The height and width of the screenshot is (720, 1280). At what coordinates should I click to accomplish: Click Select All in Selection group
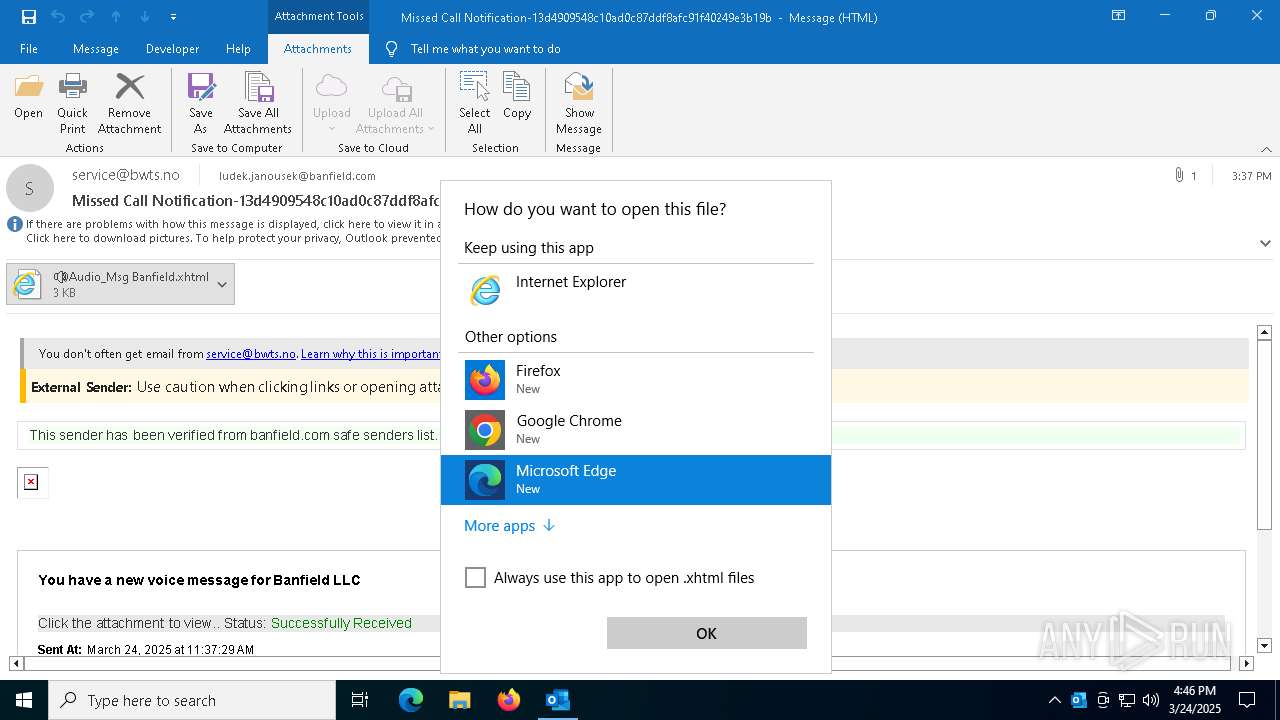475,104
